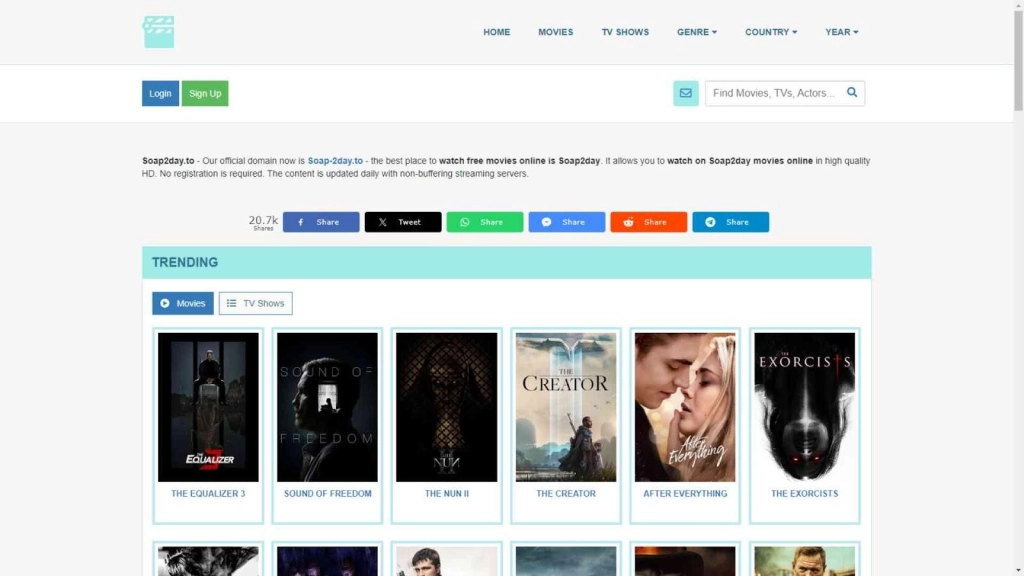This screenshot has height=576, width=1024.
Task: Open the Year dropdown menu
Action: pos(841,32)
